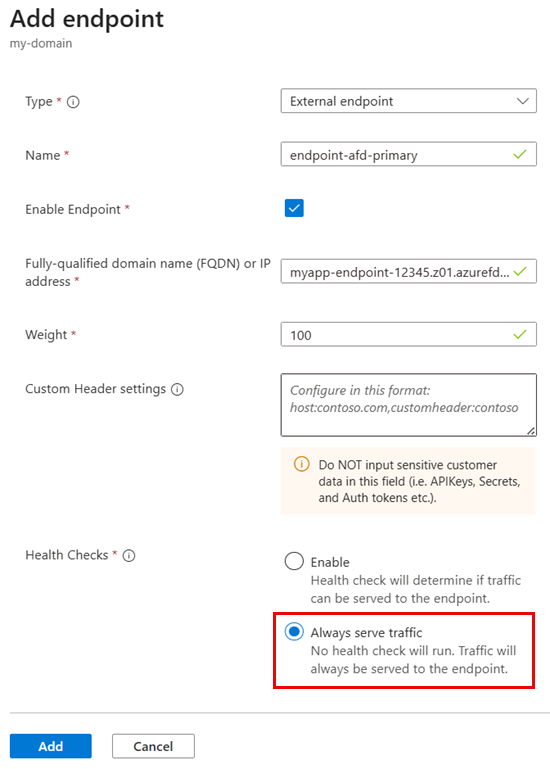This screenshot has width=550, height=769.
Task: Click the resize grip on header textbox
Action: [531, 431]
